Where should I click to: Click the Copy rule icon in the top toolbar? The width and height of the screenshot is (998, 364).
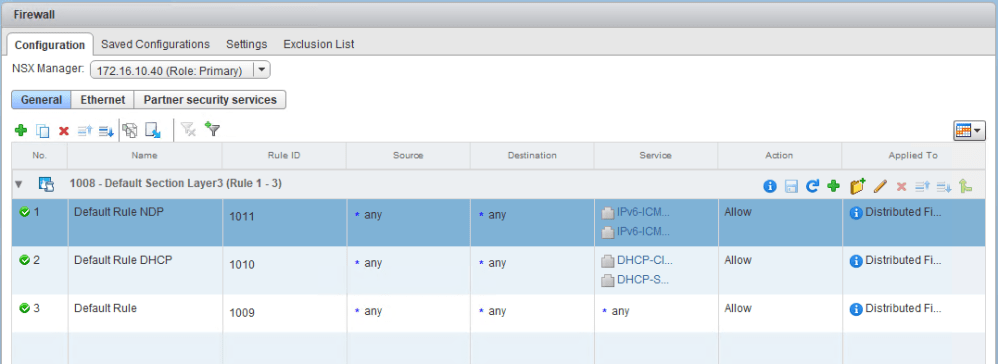(x=43, y=131)
